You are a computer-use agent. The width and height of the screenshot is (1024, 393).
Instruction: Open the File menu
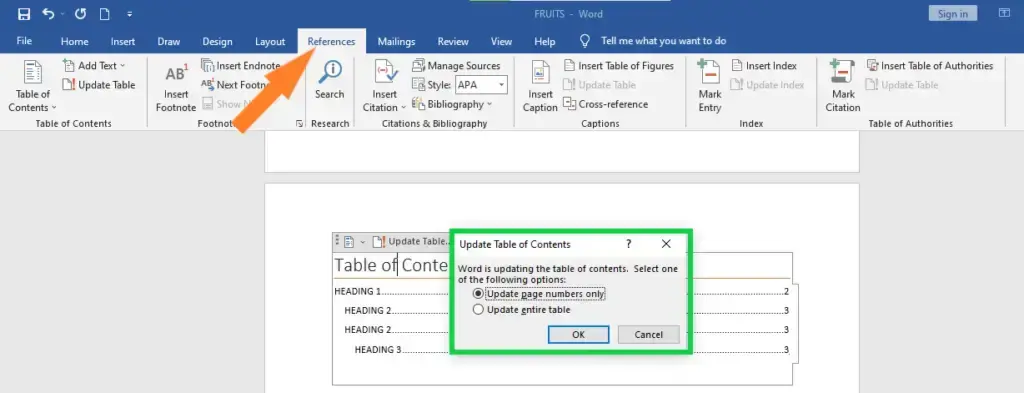(24, 41)
